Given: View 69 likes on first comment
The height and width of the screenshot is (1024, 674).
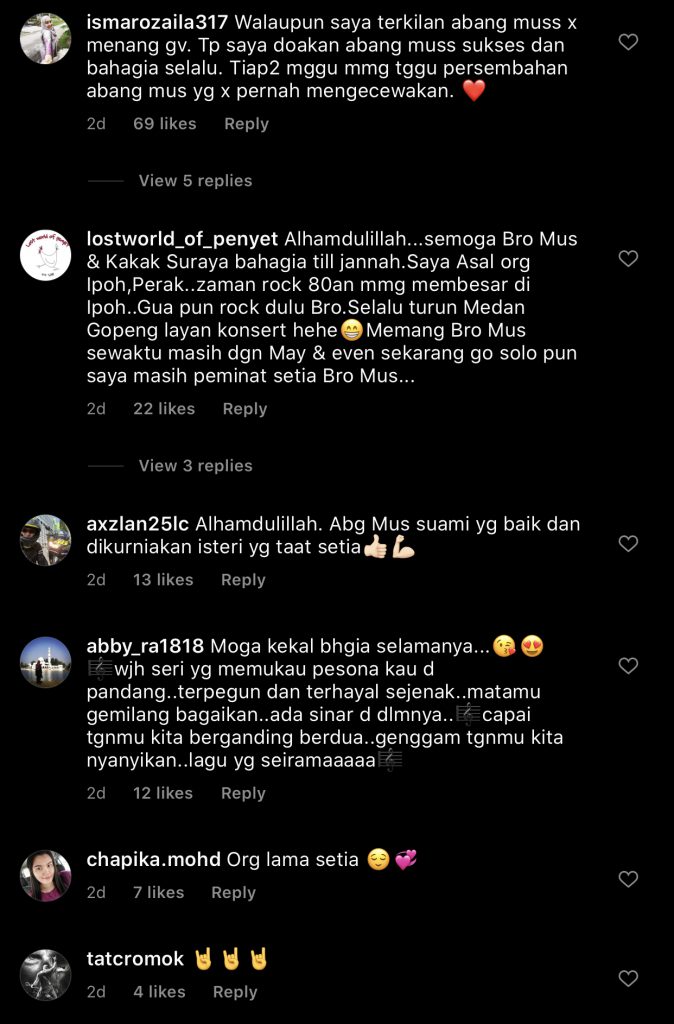Looking at the screenshot, I should (x=165, y=124).
